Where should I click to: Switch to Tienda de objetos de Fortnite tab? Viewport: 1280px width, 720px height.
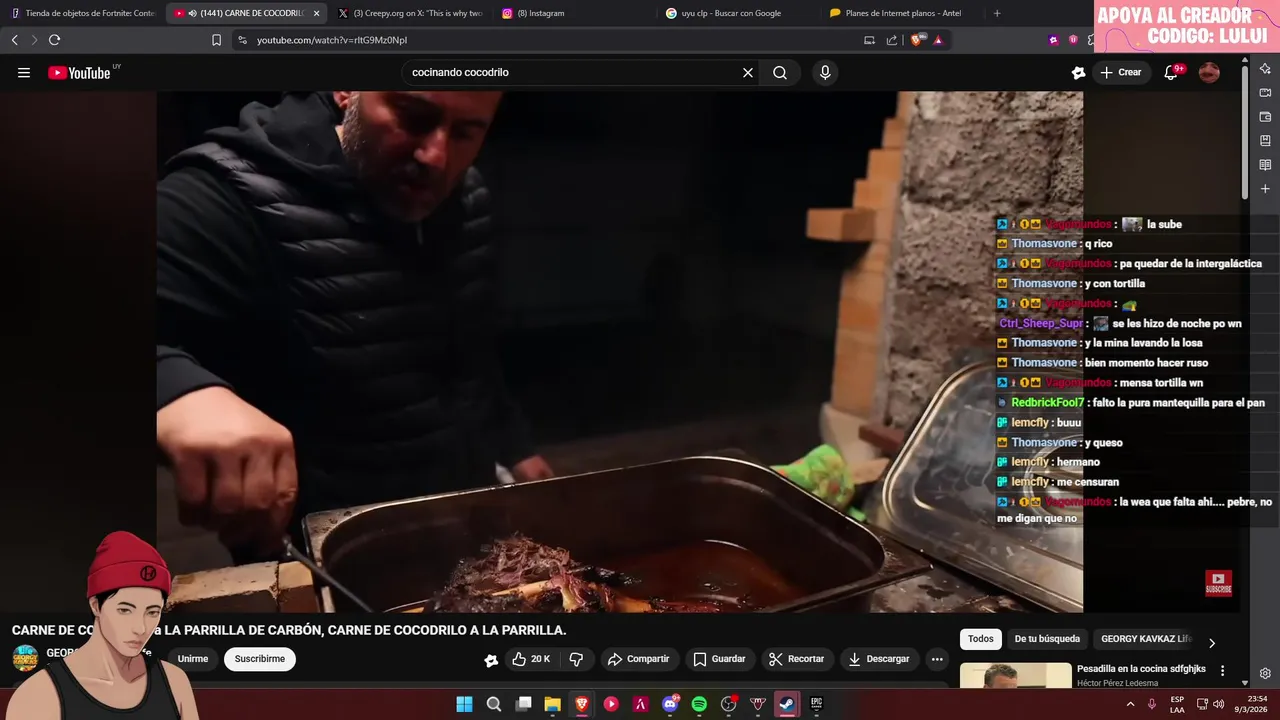pyautogui.click(x=82, y=13)
